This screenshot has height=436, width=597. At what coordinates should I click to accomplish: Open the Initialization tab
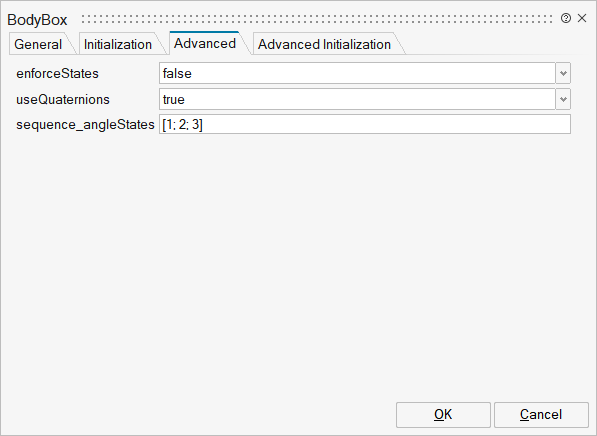pyautogui.click(x=118, y=44)
